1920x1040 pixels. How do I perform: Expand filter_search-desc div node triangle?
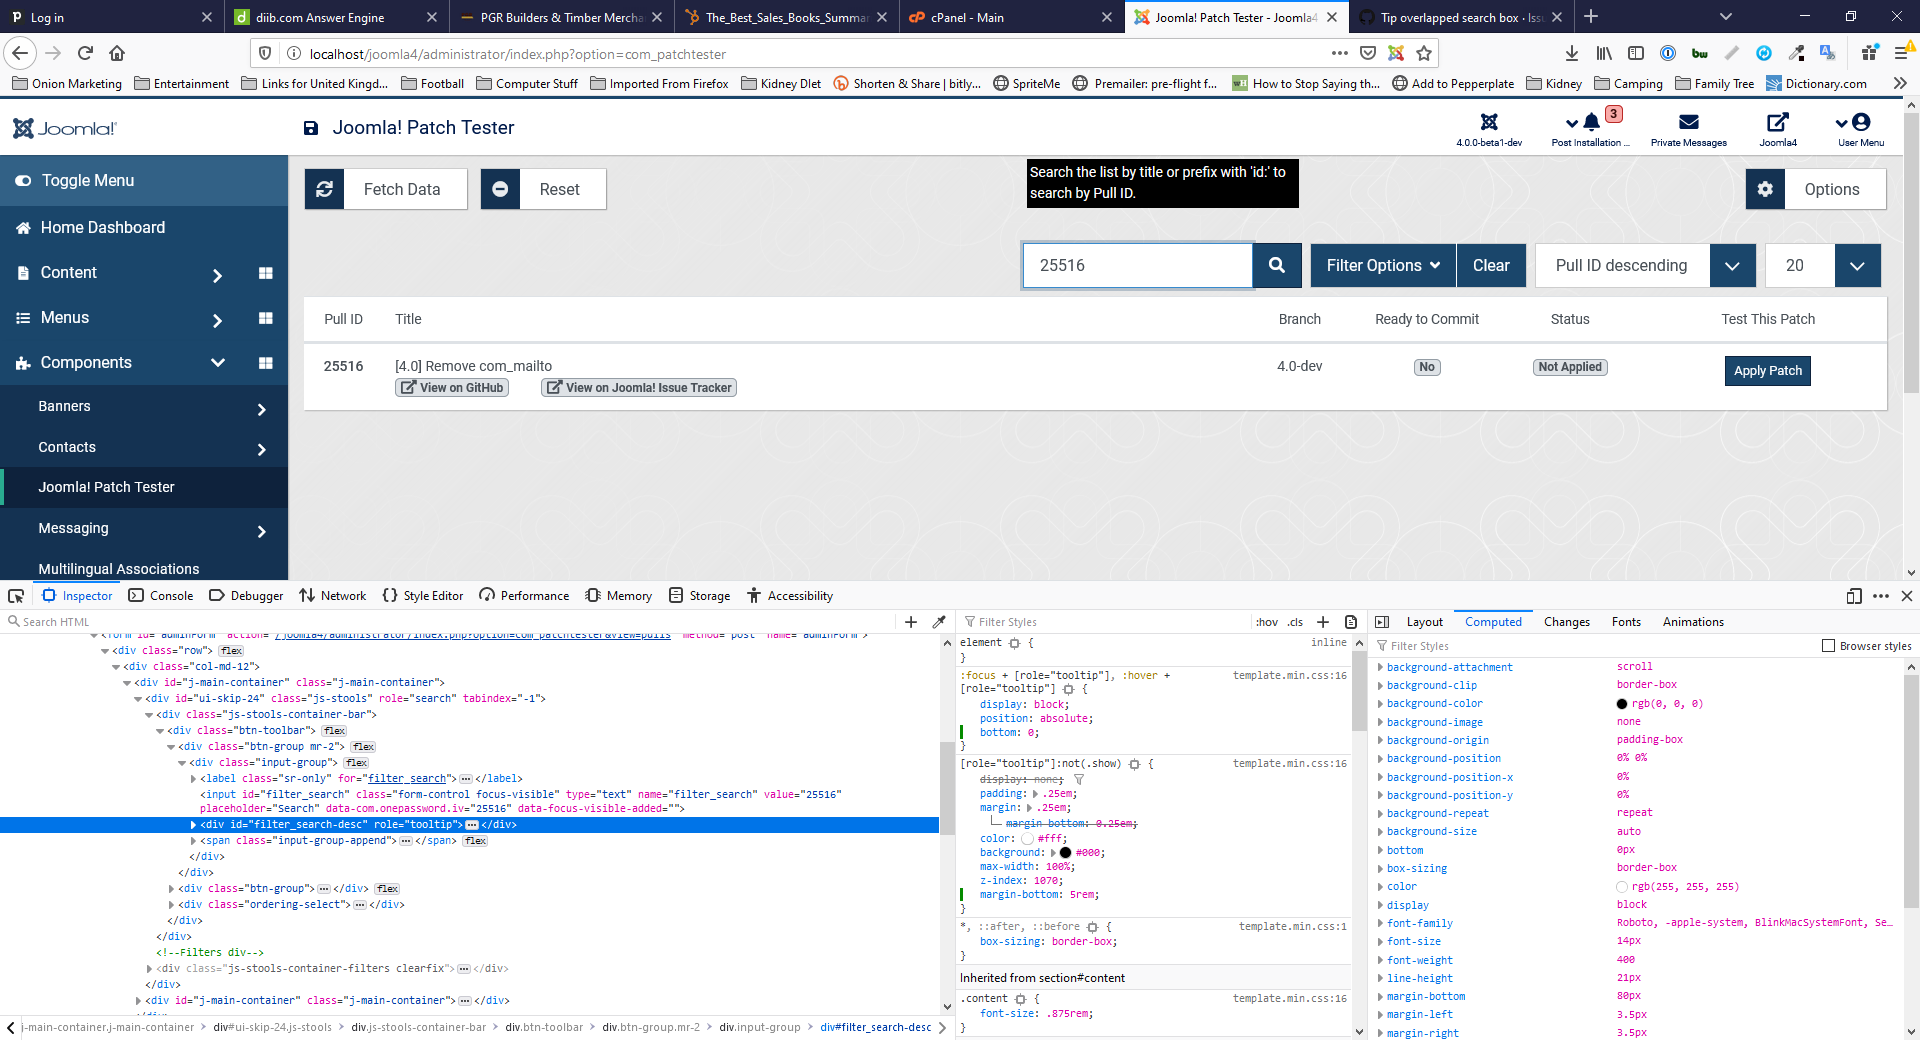click(194, 825)
